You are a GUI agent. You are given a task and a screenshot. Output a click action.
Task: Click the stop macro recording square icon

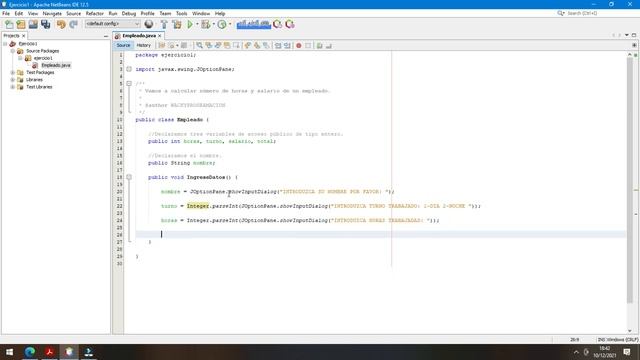[308, 45]
